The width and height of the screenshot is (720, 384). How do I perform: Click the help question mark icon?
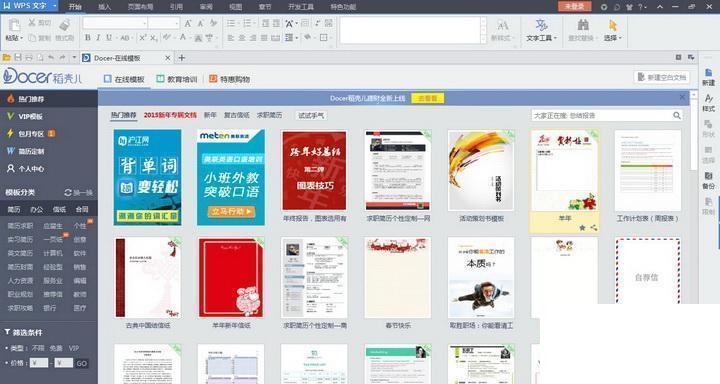click(x=641, y=7)
